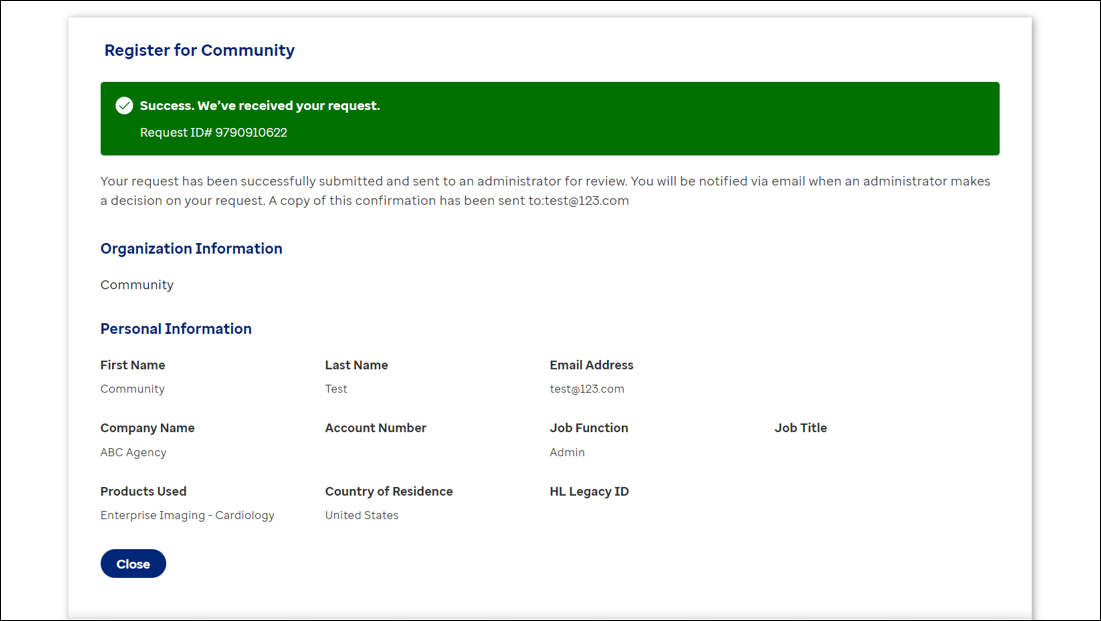Click the Personal Information section header

(x=176, y=328)
